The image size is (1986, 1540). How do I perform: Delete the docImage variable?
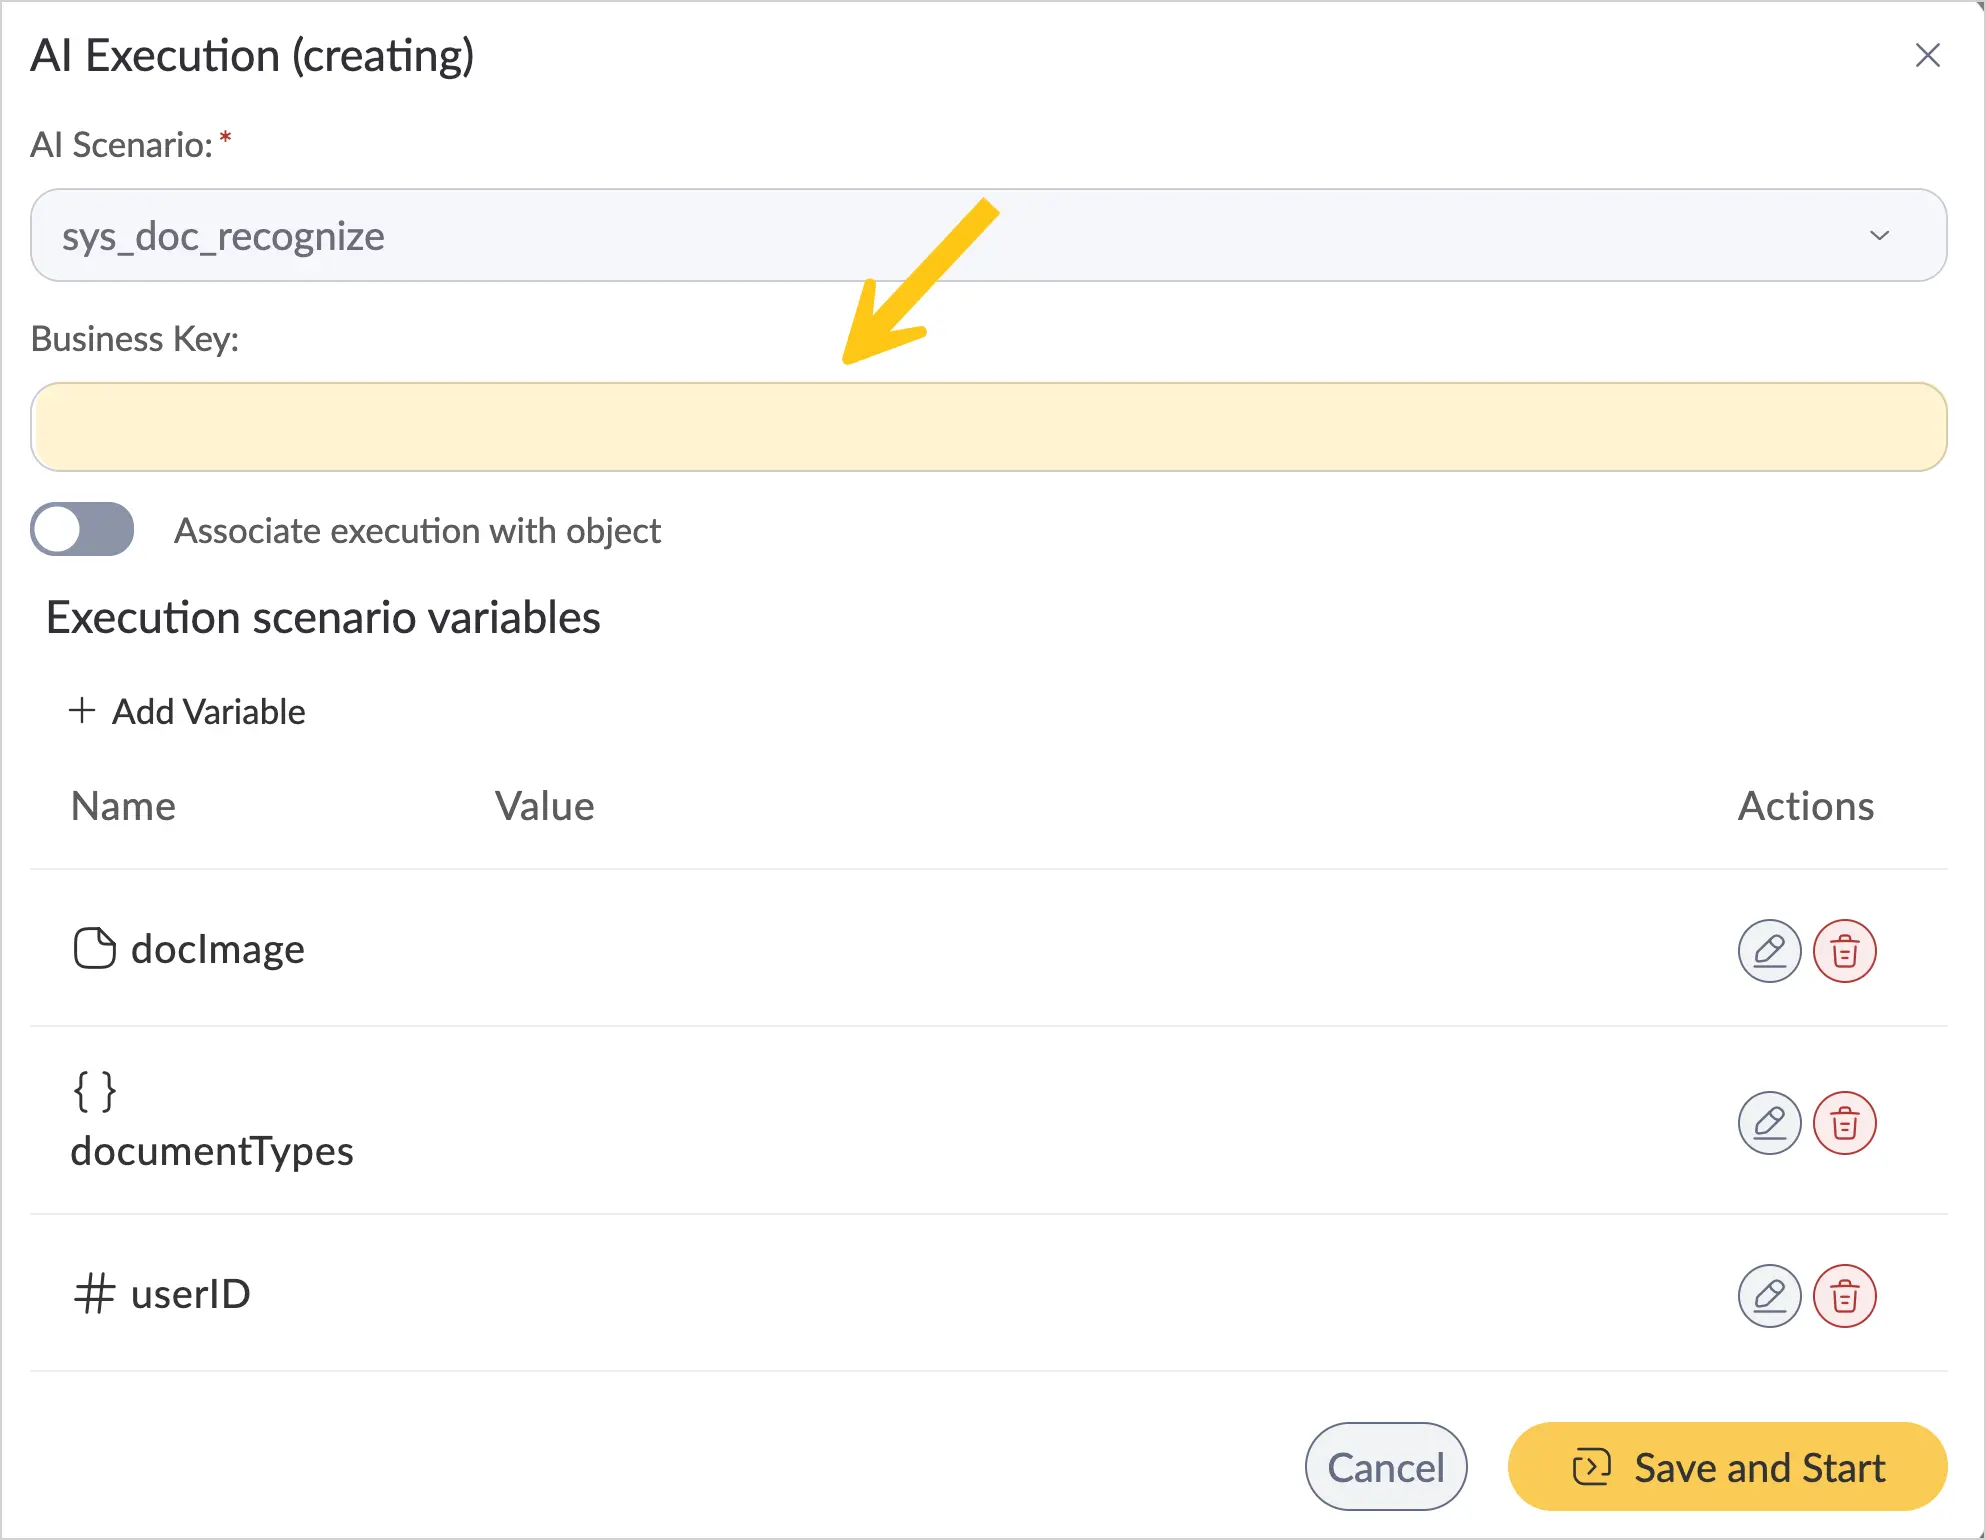pos(1844,950)
